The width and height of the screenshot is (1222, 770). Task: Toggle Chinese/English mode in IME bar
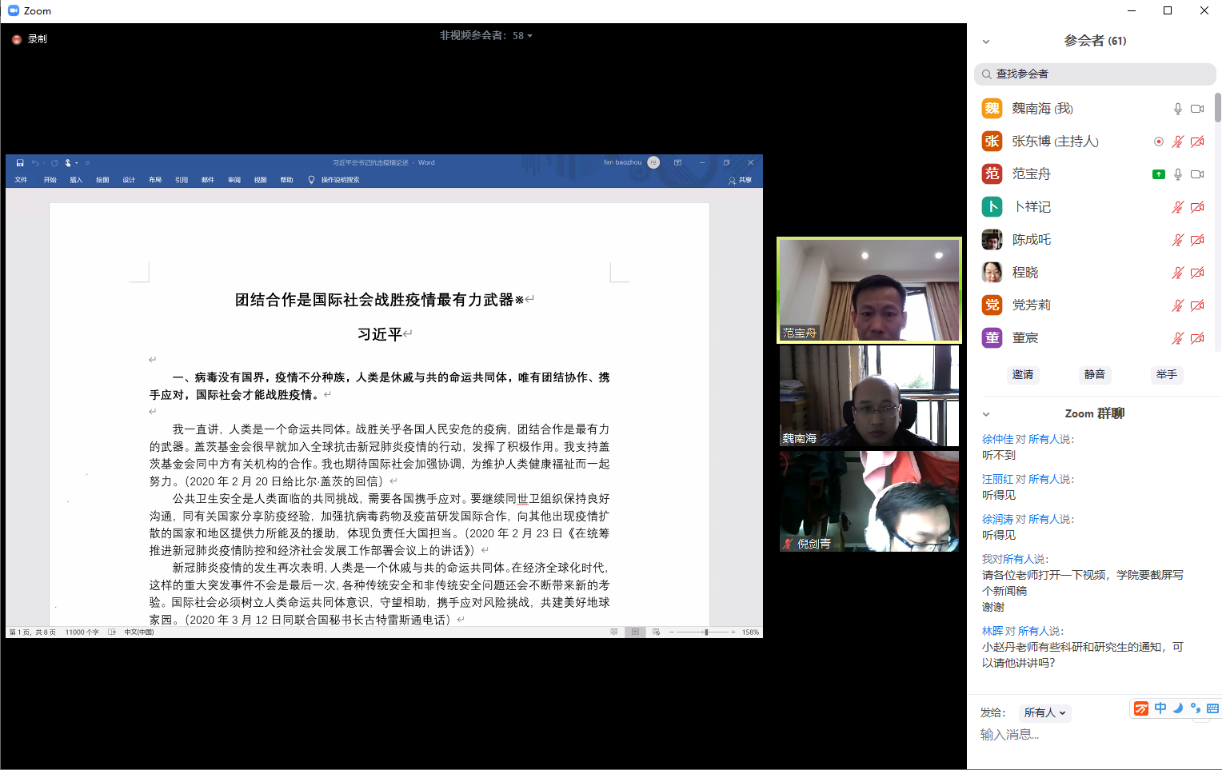pyautogui.click(x=1160, y=708)
